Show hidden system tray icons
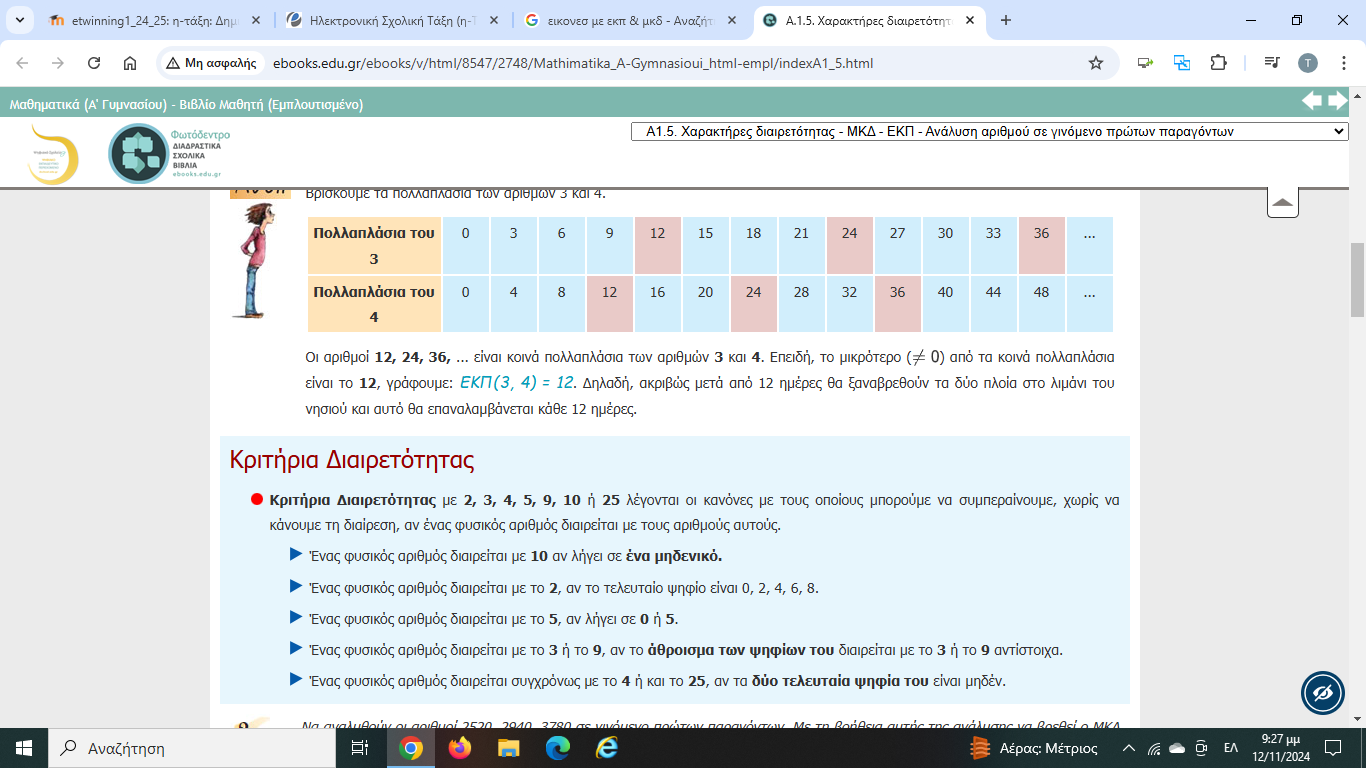This screenshot has width=1366, height=768. tap(1129, 748)
